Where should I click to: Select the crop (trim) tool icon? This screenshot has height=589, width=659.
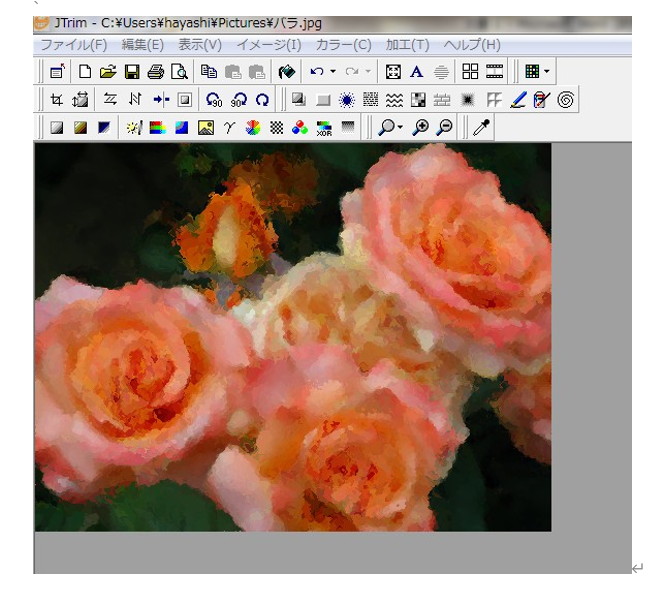click(x=57, y=100)
